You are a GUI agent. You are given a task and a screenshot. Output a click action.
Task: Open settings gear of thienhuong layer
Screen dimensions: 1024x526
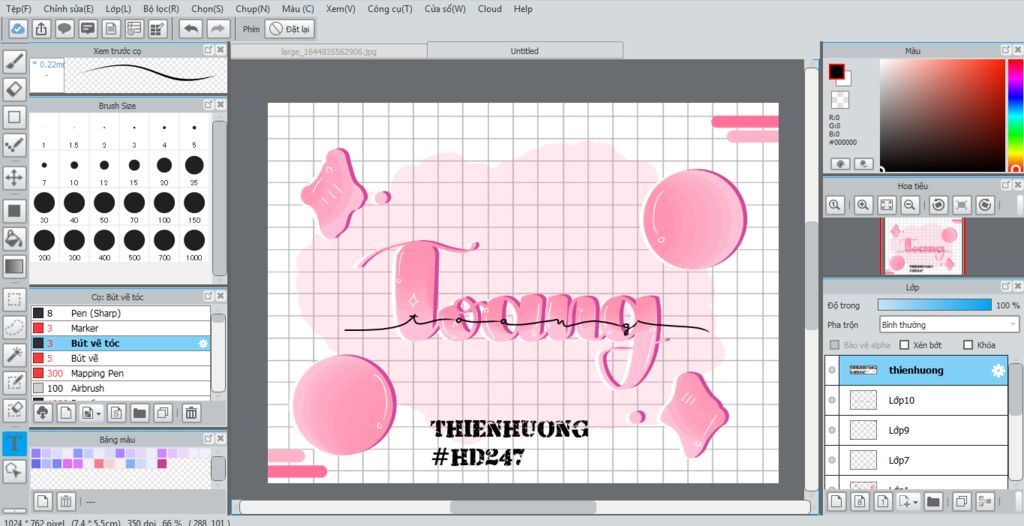tap(998, 370)
